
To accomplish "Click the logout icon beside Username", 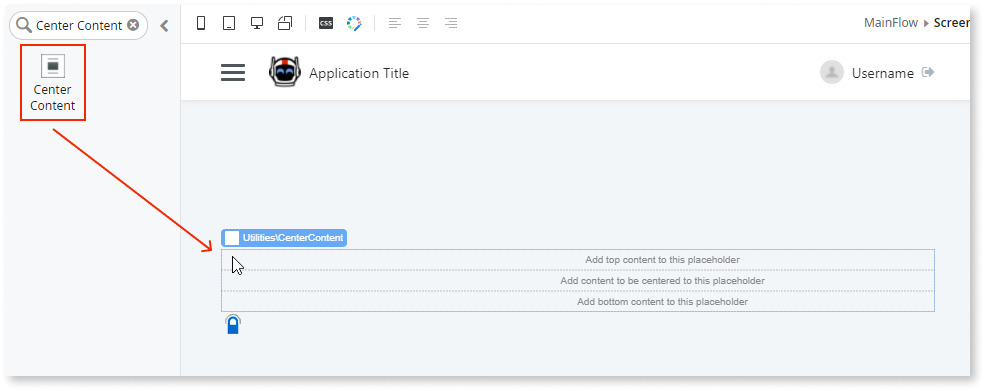I will 928,72.
